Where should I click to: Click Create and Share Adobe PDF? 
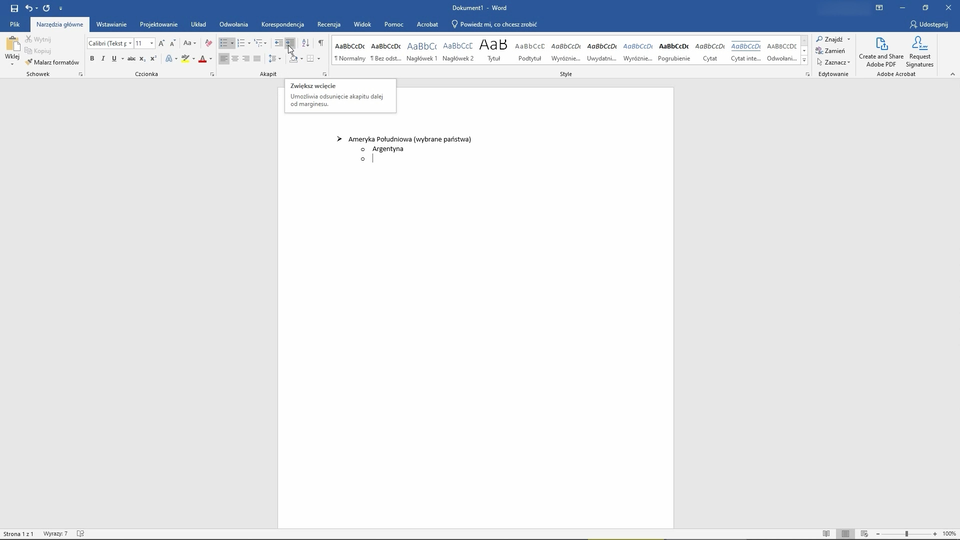(x=881, y=52)
